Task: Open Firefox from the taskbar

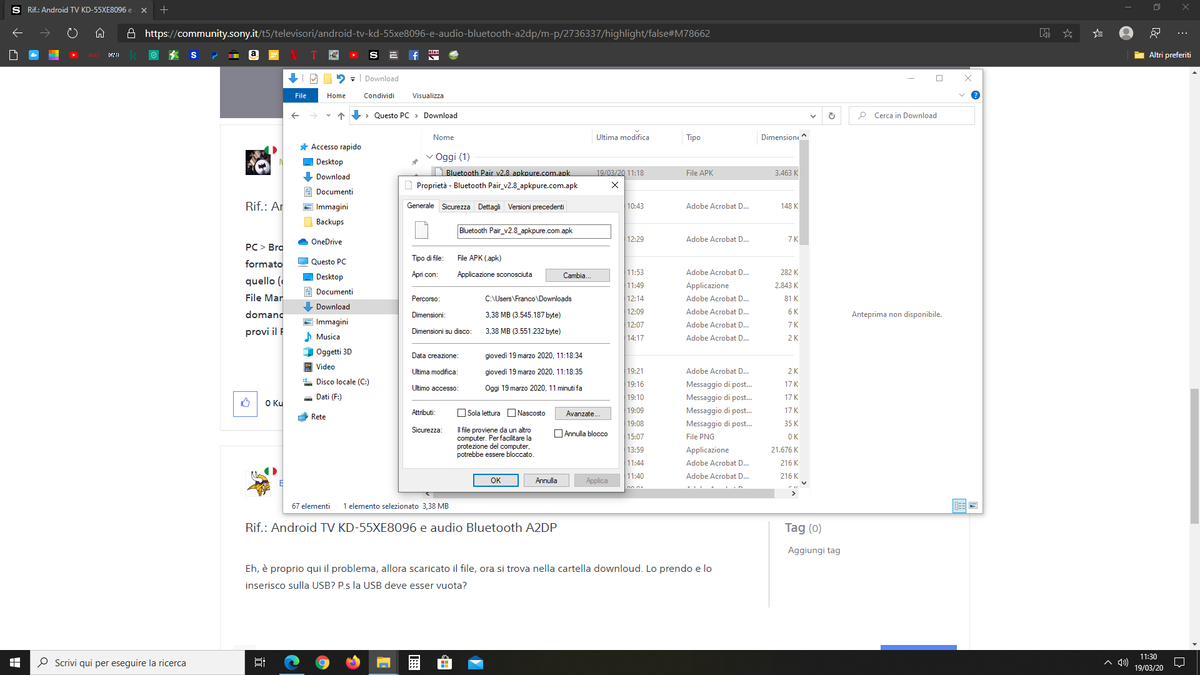Action: [x=353, y=662]
